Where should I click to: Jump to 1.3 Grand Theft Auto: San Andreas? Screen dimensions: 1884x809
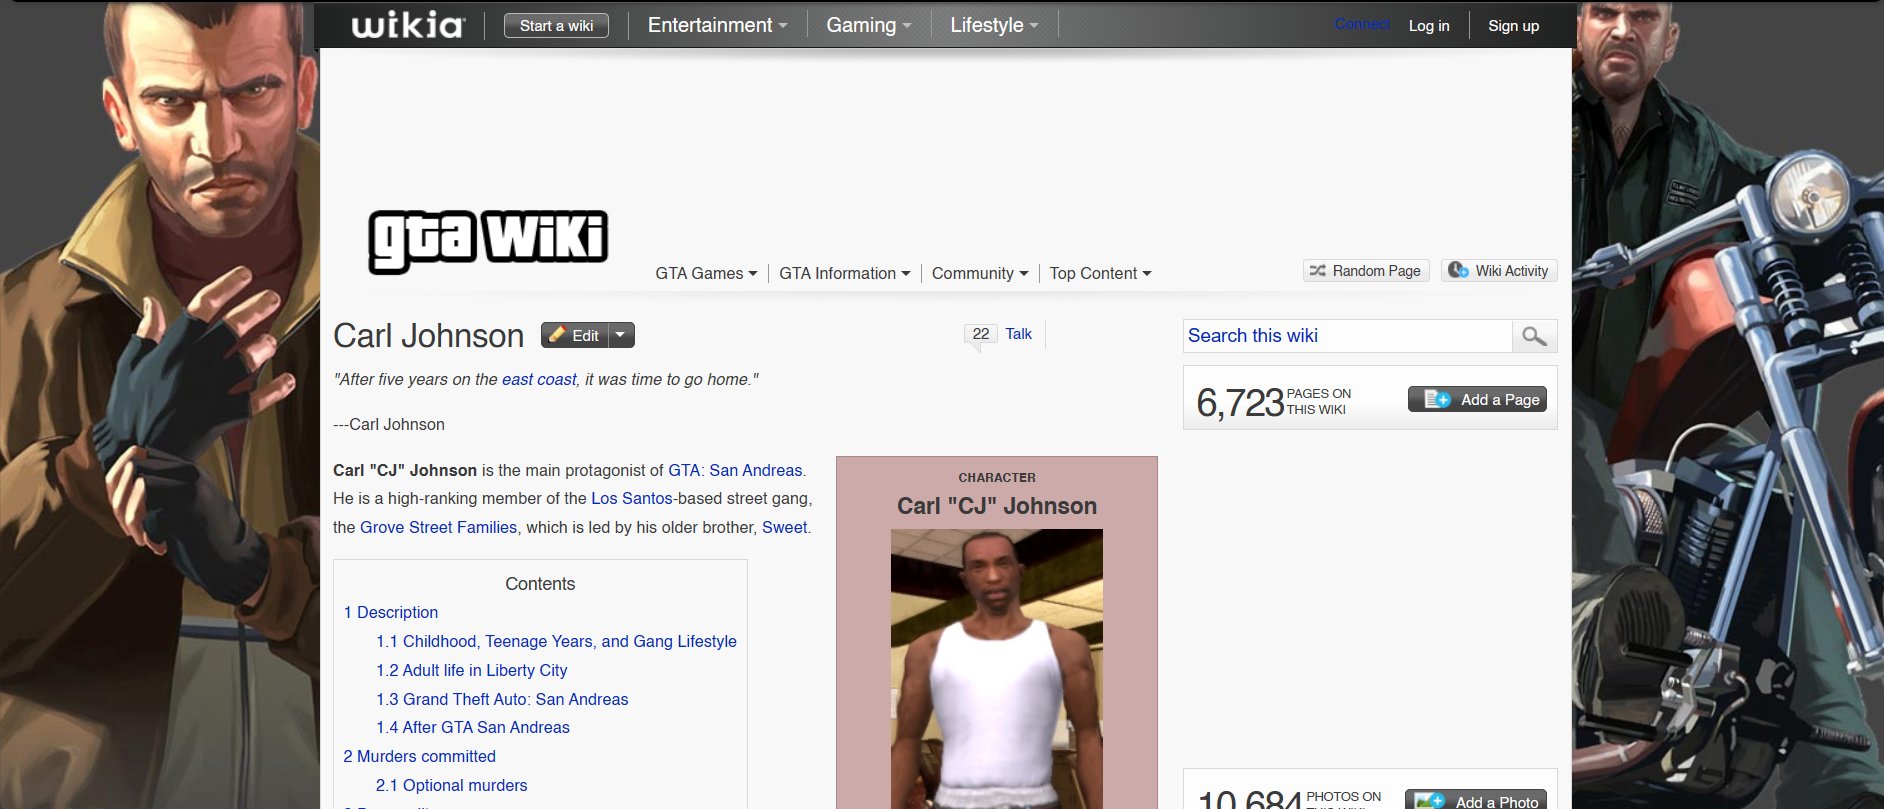(x=502, y=699)
